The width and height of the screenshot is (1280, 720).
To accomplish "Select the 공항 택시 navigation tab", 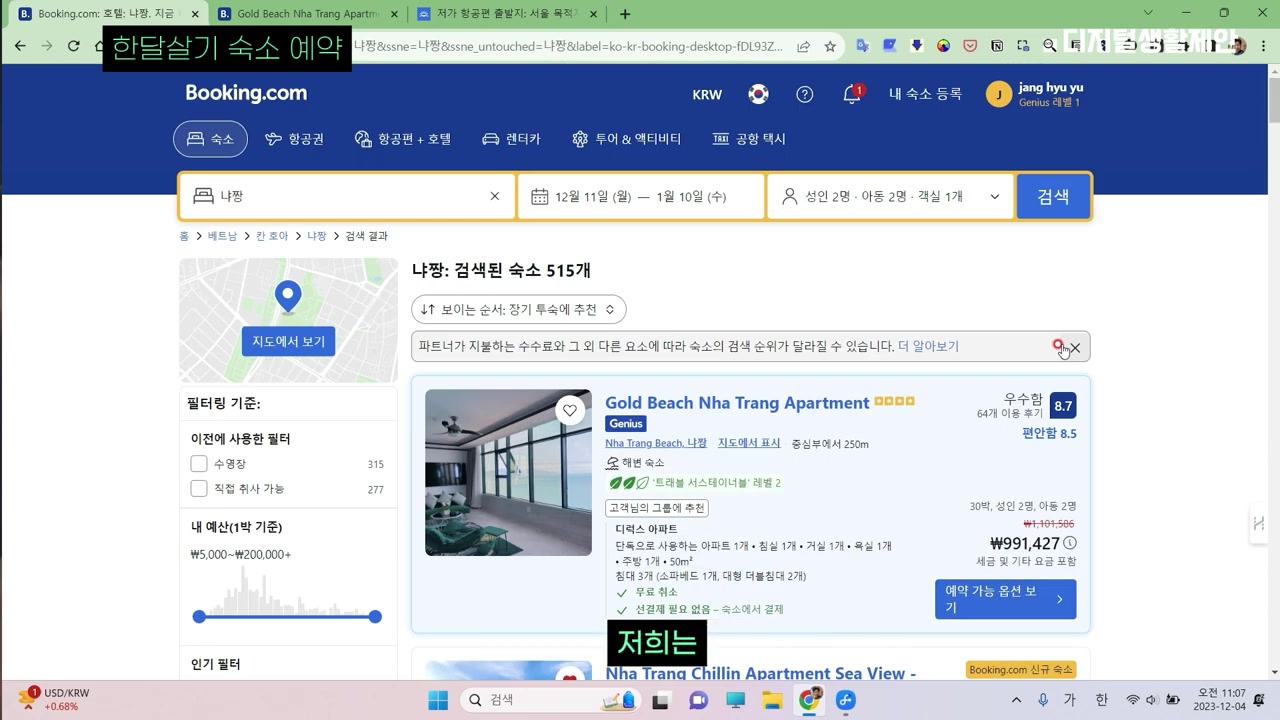I will [749, 139].
